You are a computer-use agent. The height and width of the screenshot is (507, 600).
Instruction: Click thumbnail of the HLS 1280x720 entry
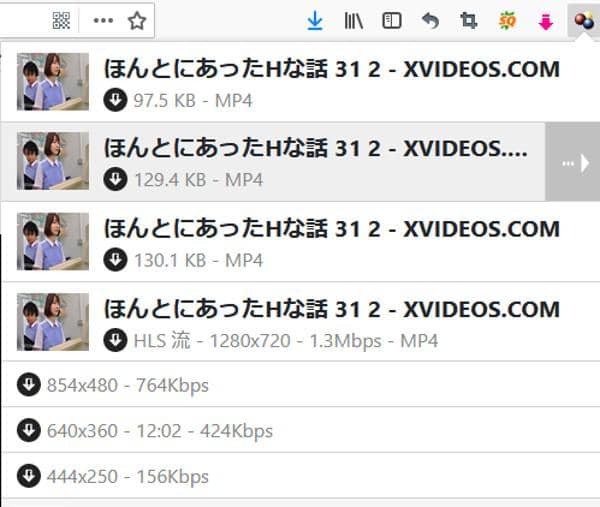[x=53, y=322]
